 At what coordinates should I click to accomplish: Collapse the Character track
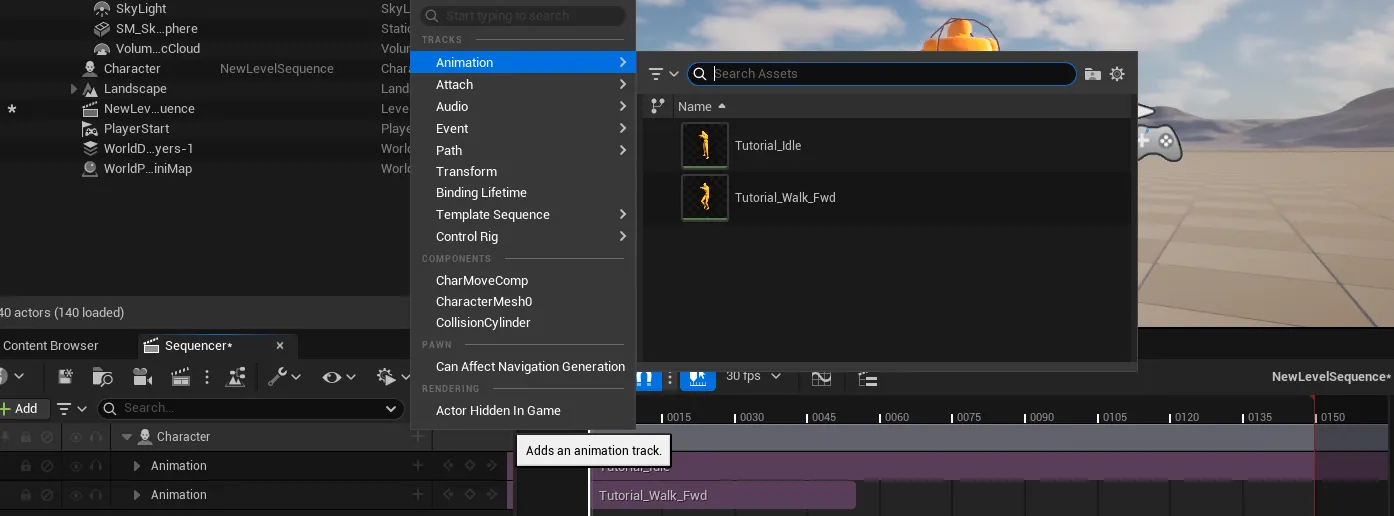click(127, 437)
